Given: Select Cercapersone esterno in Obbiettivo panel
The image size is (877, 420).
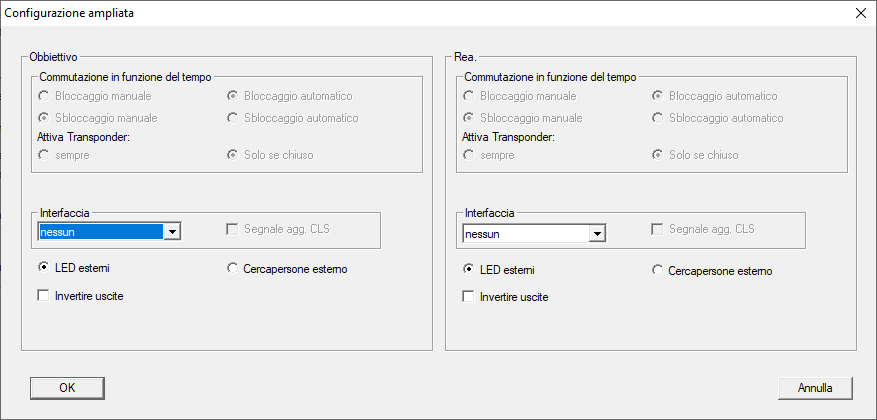Looking at the screenshot, I should (233, 268).
